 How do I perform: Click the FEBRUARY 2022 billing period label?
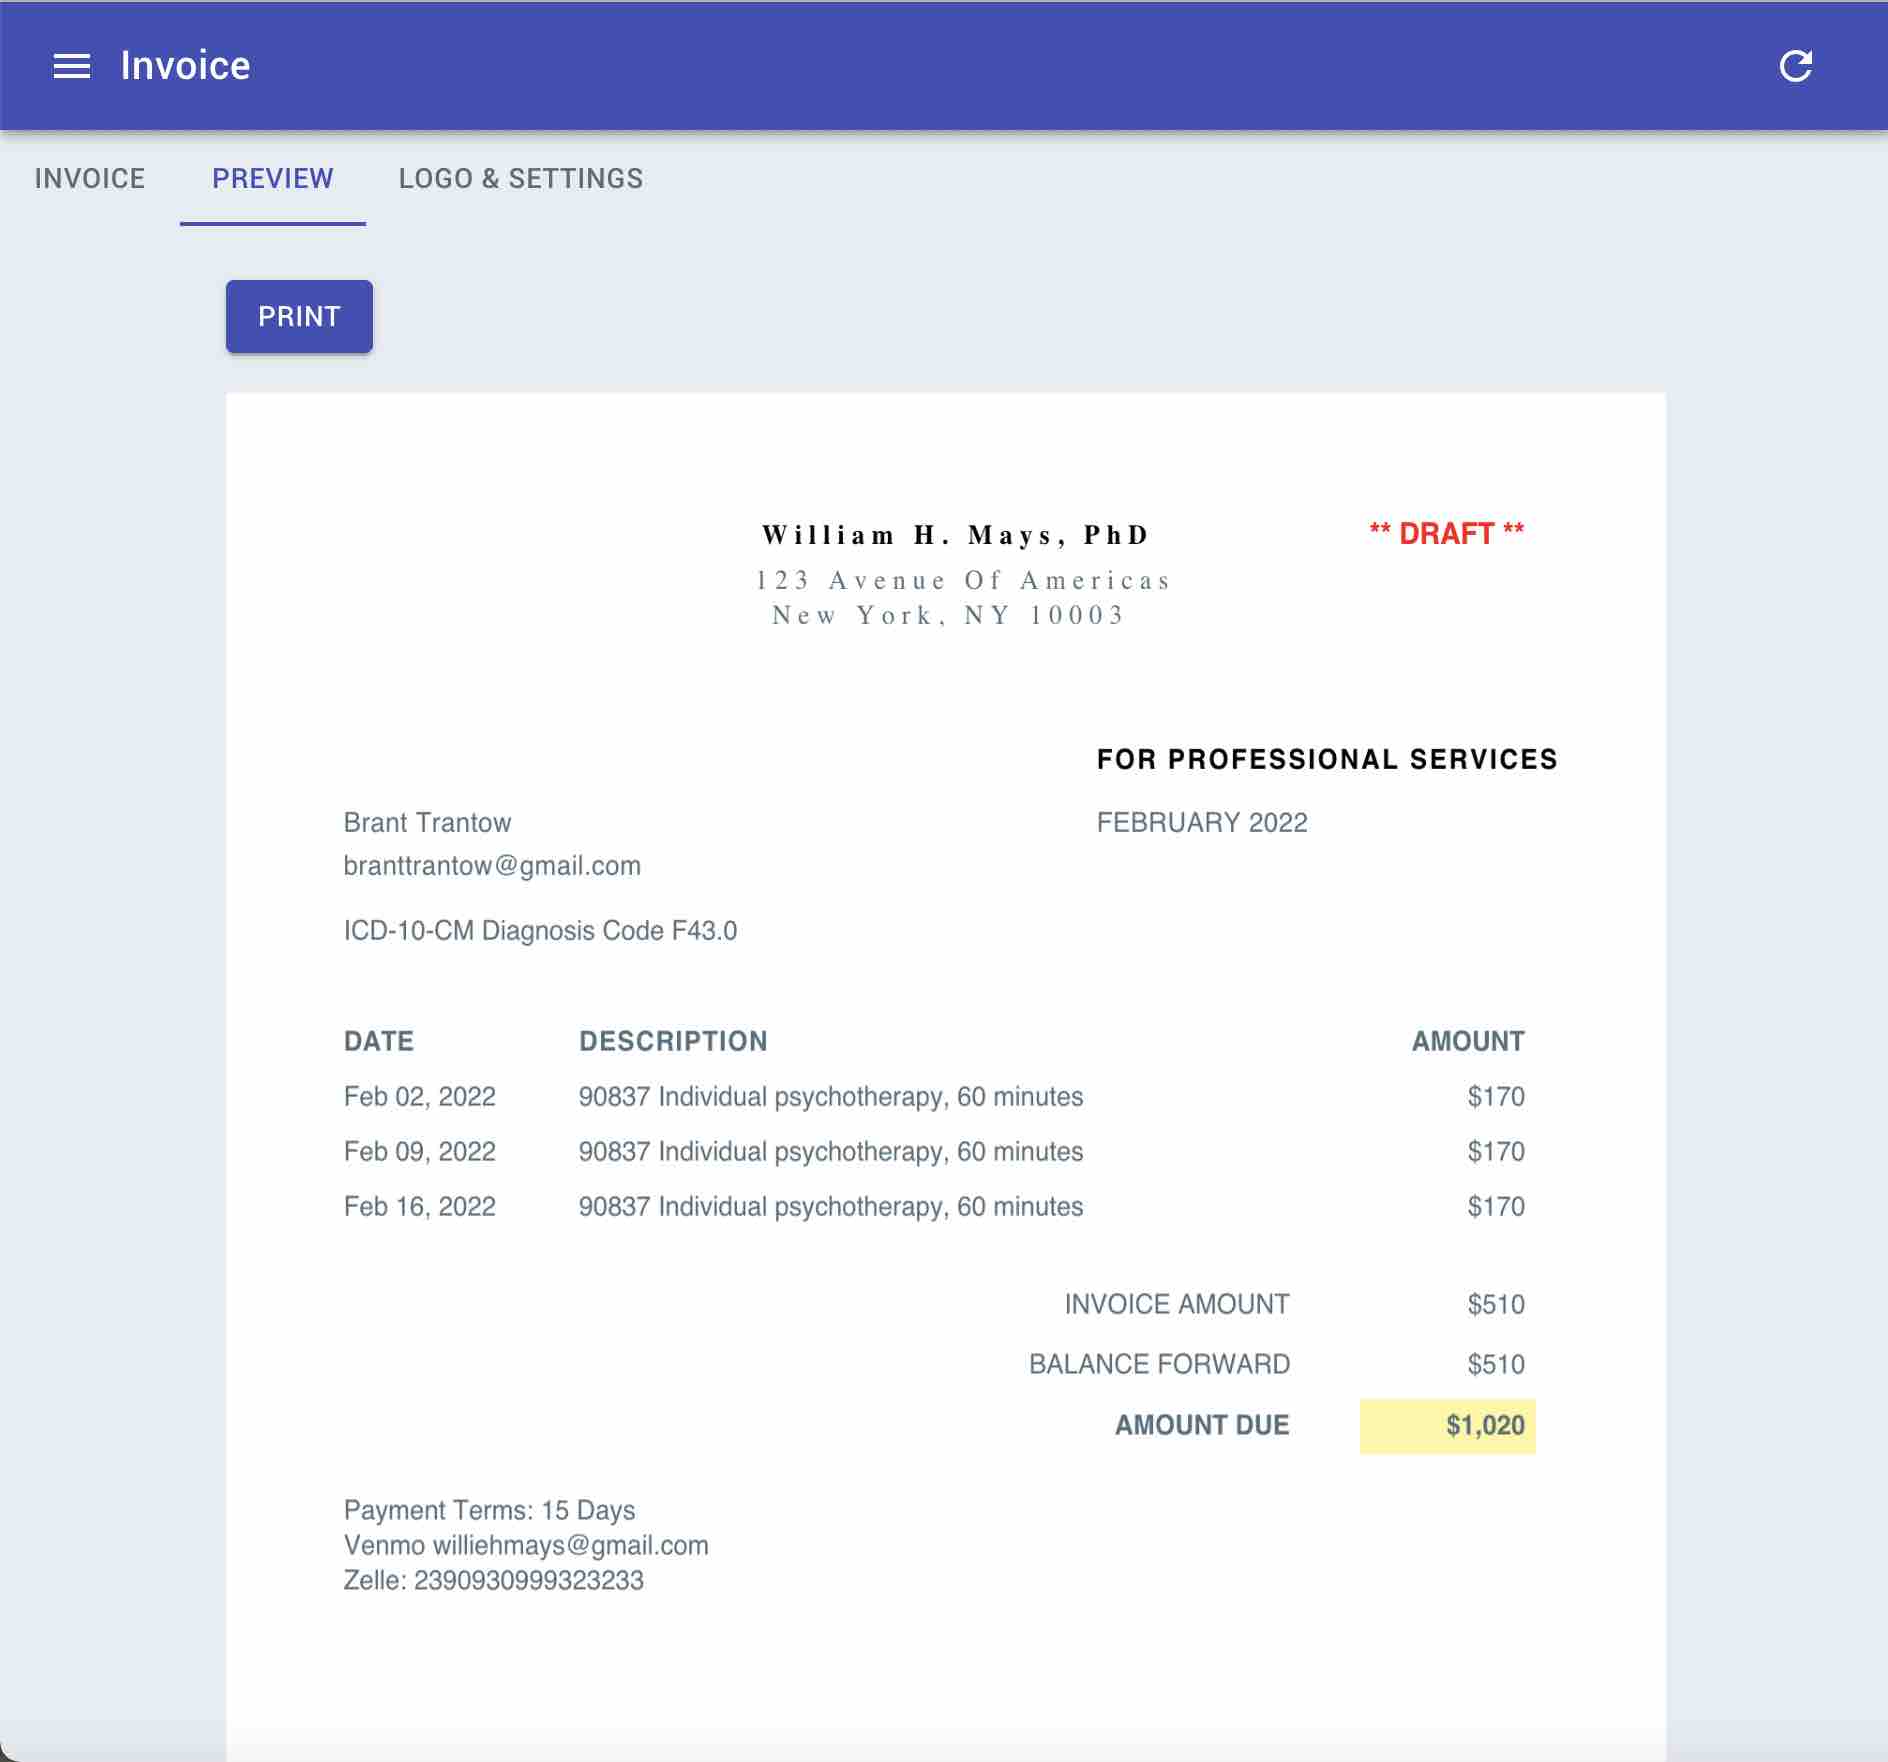pyautogui.click(x=1201, y=822)
